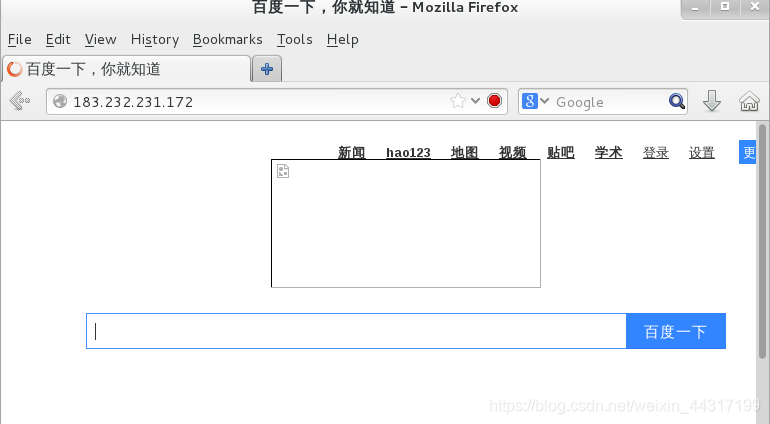Click the hao123 link
770x424 pixels.
408,152
